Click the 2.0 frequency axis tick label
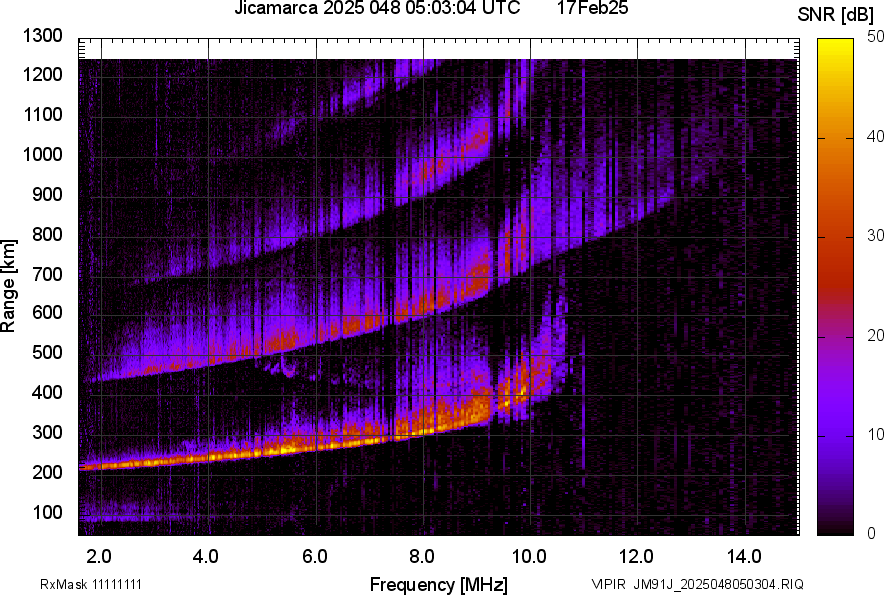The image size is (884, 595). coord(99,555)
